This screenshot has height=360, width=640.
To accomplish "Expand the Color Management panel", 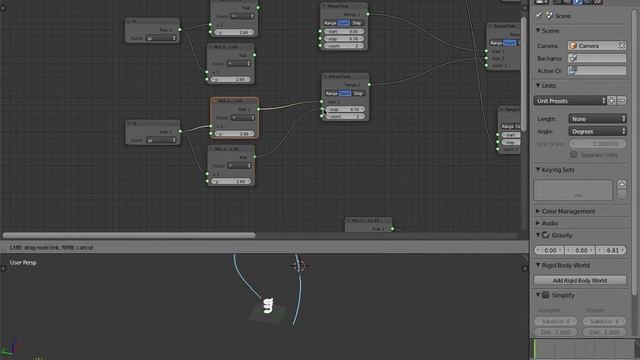I will (x=538, y=211).
